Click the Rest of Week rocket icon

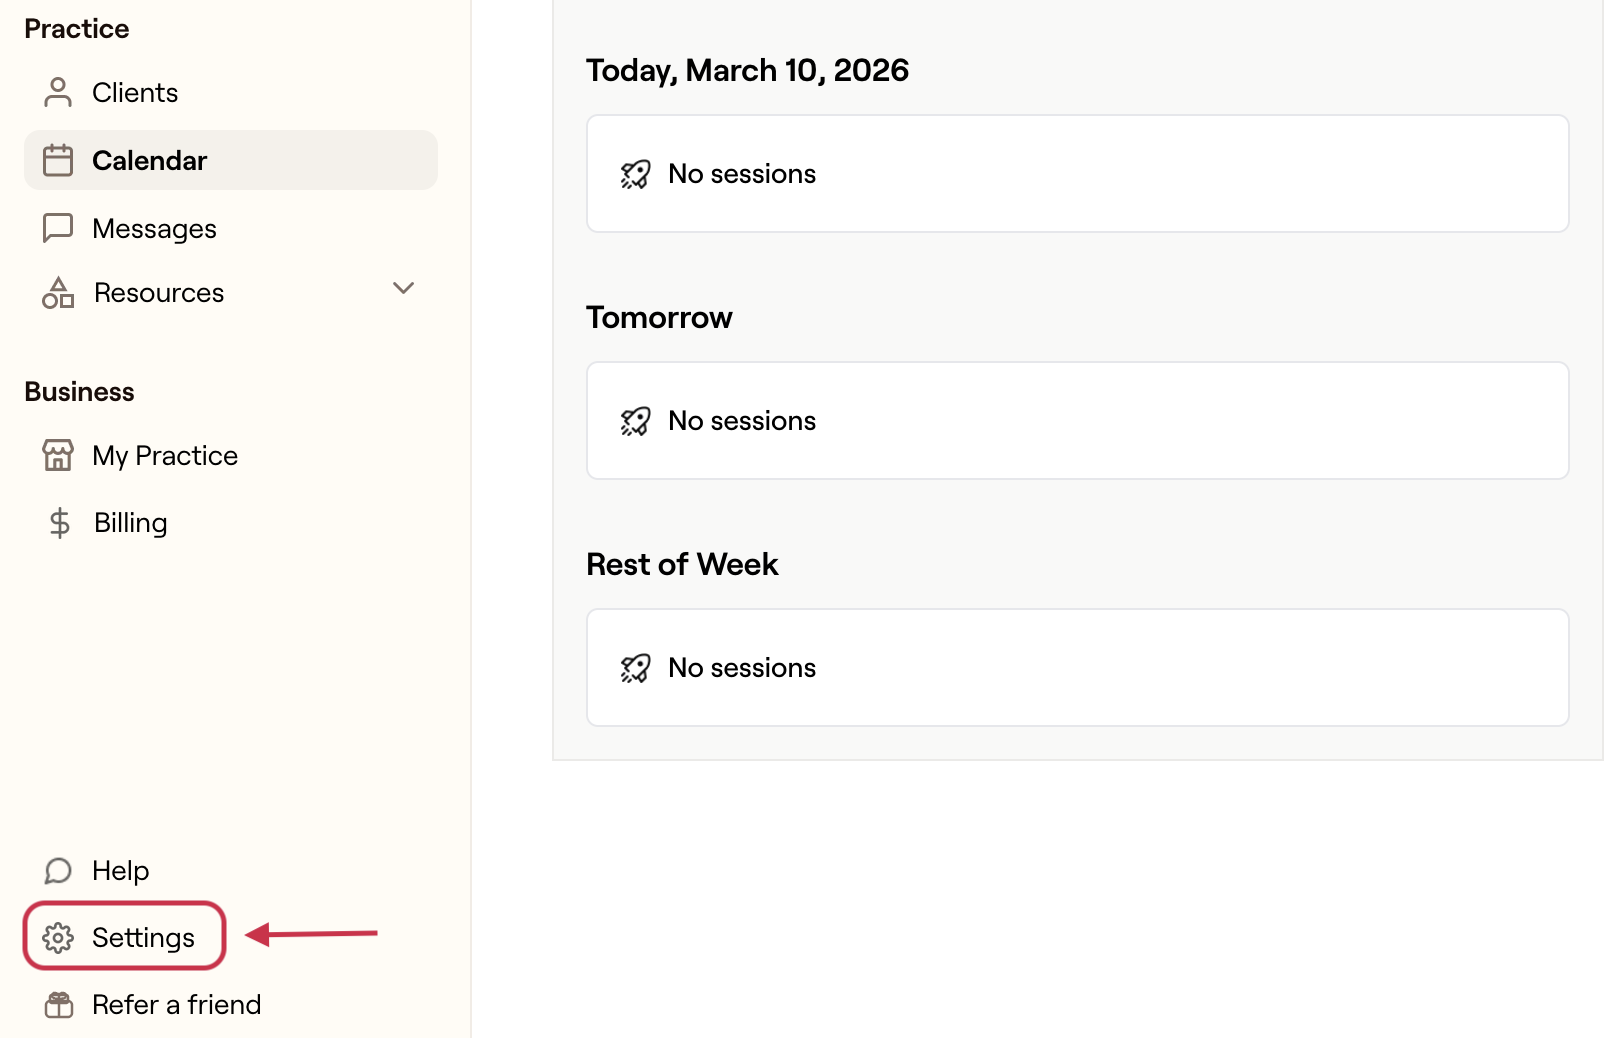(x=635, y=668)
